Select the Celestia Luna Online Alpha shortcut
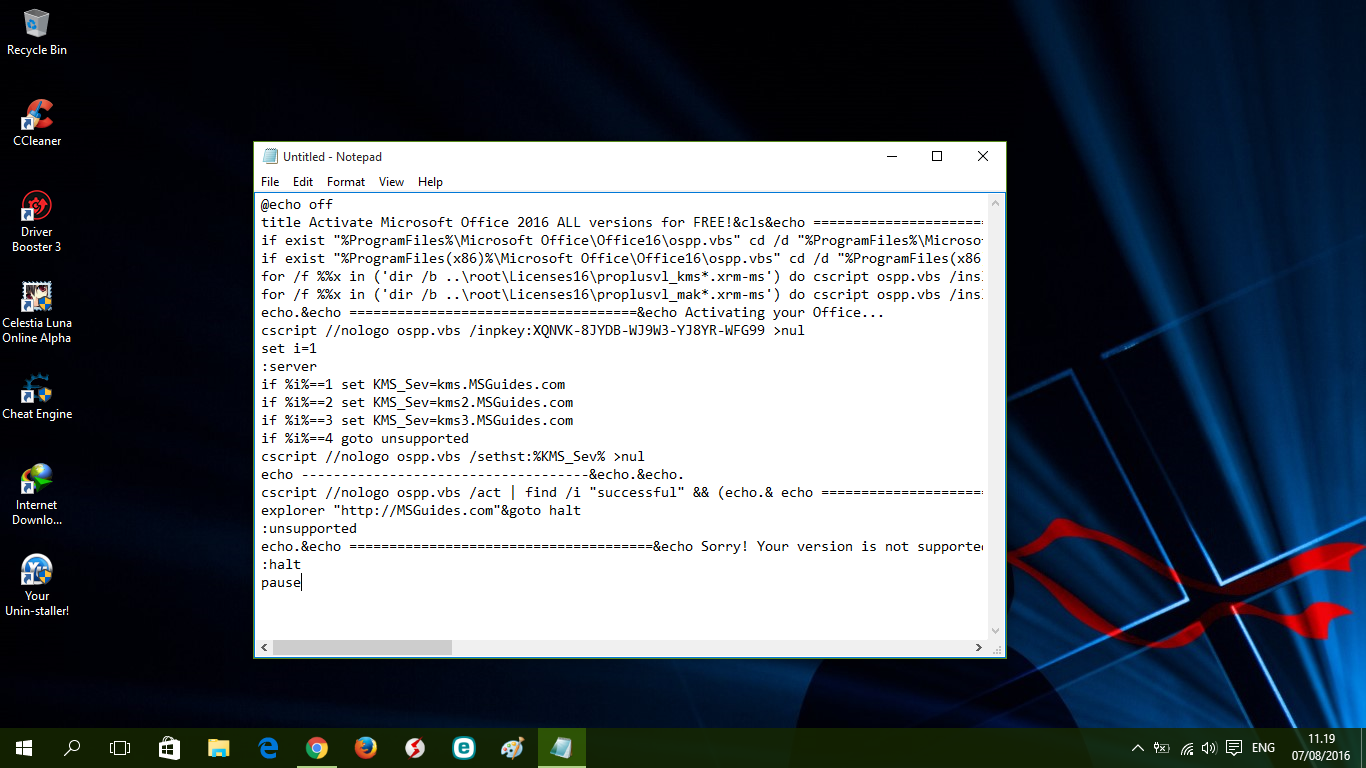 [37, 312]
